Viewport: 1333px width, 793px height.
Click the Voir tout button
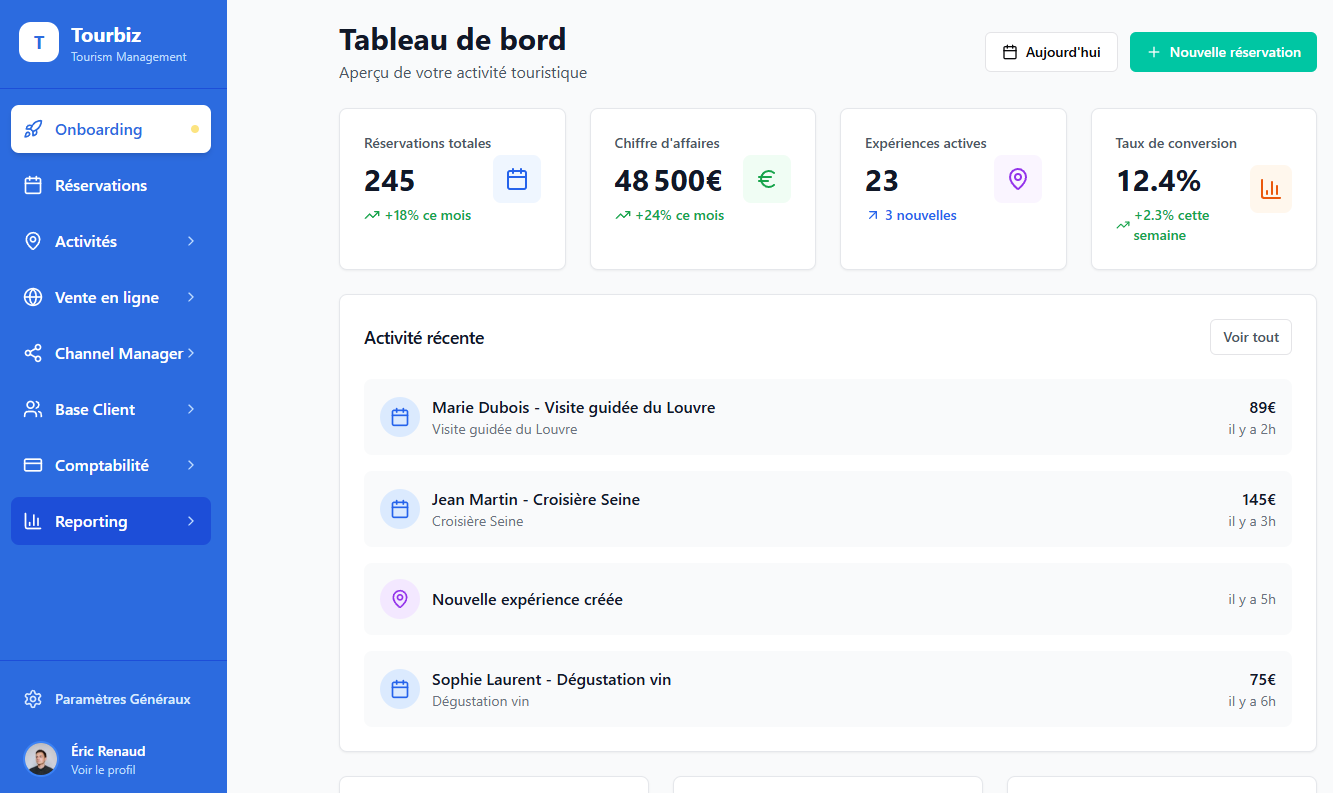1250,337
